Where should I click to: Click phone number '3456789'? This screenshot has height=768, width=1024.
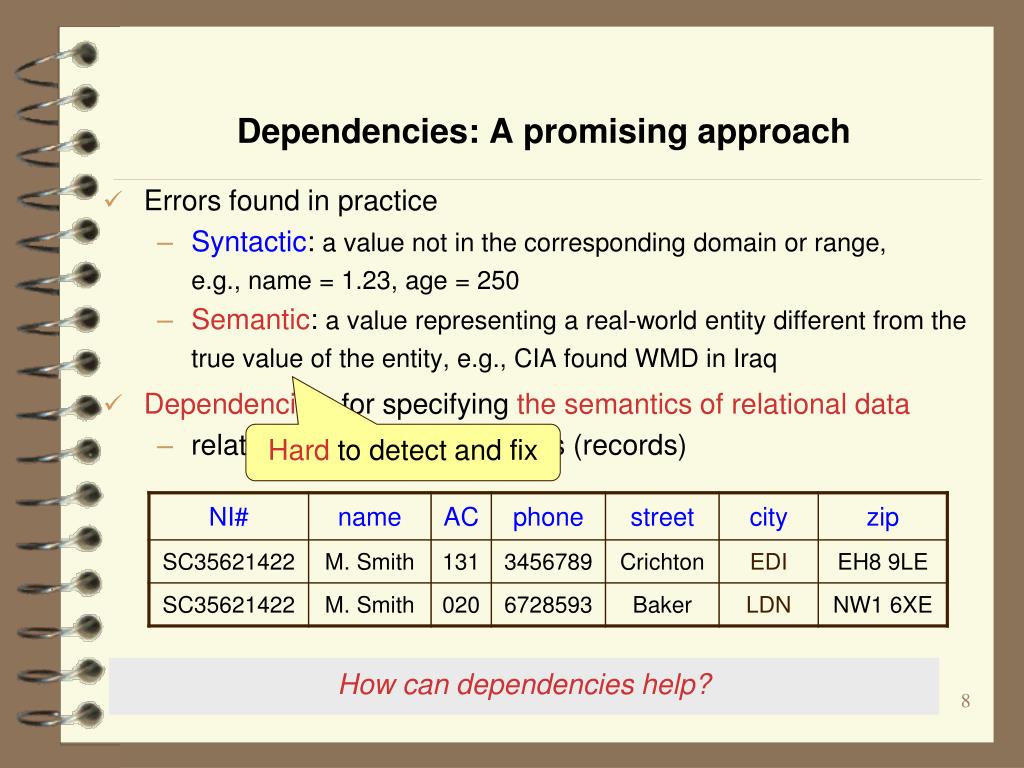click(x=548, y=562)
